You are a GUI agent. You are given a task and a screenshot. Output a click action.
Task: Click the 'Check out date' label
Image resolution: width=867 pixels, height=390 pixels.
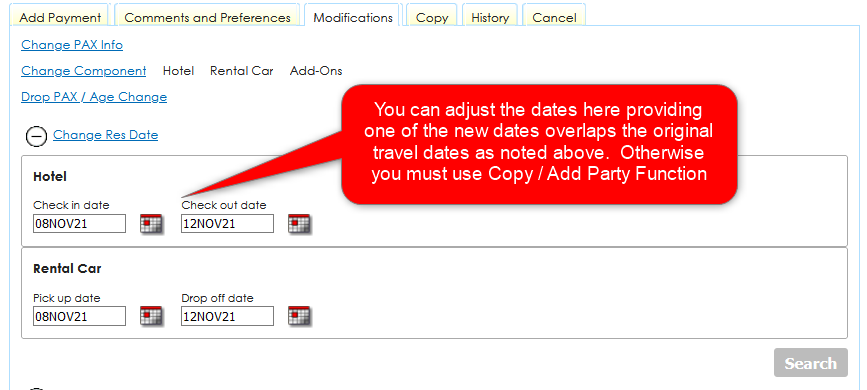click(224, 205)
